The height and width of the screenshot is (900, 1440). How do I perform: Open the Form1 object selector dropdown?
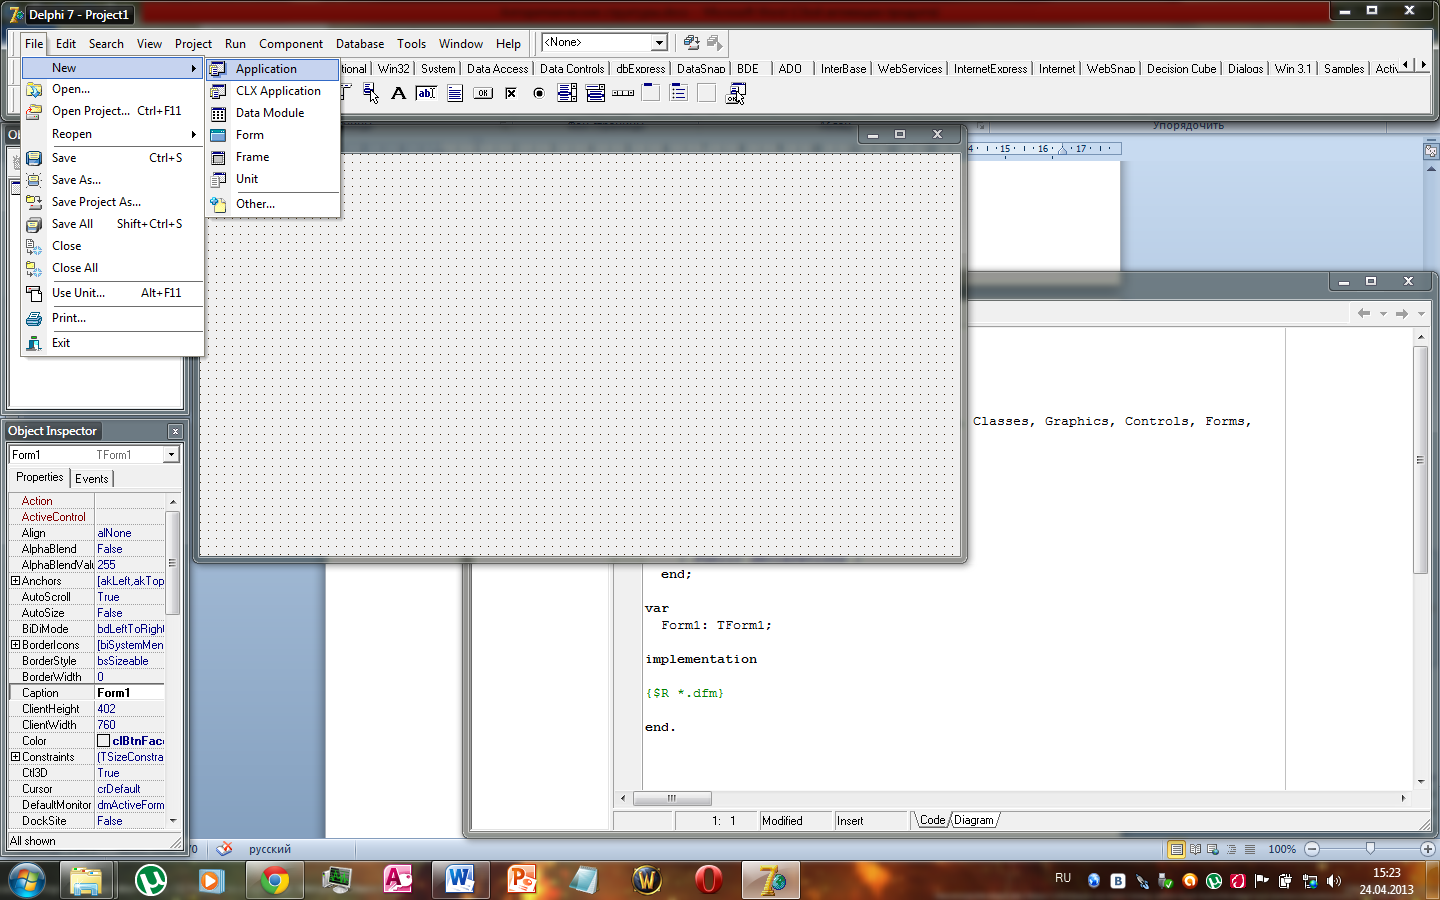[x=171, y=455]
